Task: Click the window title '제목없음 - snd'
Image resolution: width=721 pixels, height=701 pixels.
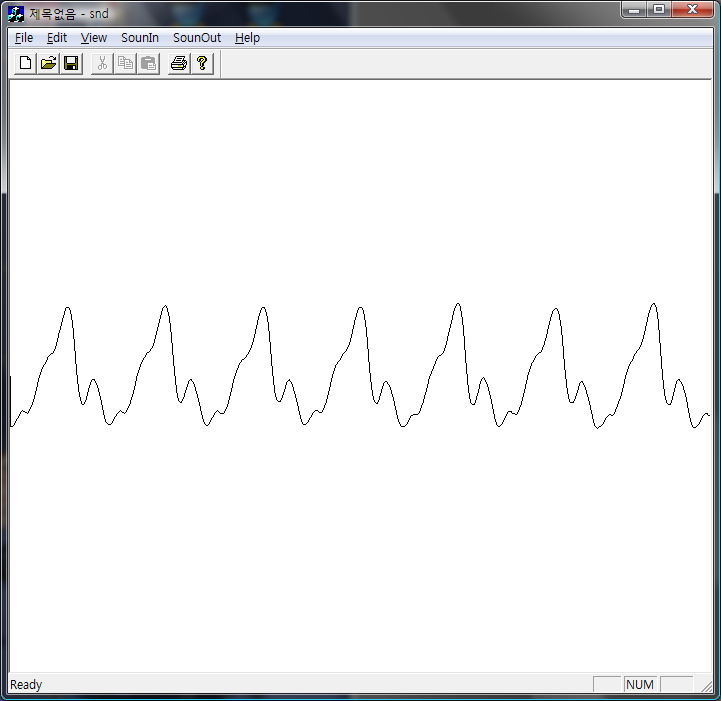Action: click(69, 14)
